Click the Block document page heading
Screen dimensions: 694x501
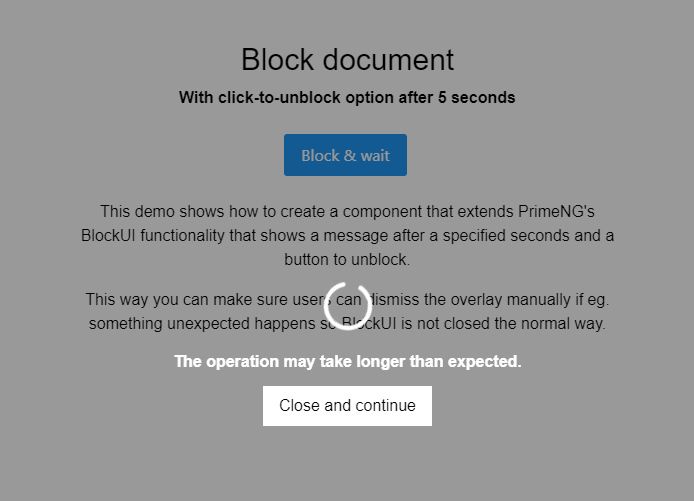tap(347, 60)
